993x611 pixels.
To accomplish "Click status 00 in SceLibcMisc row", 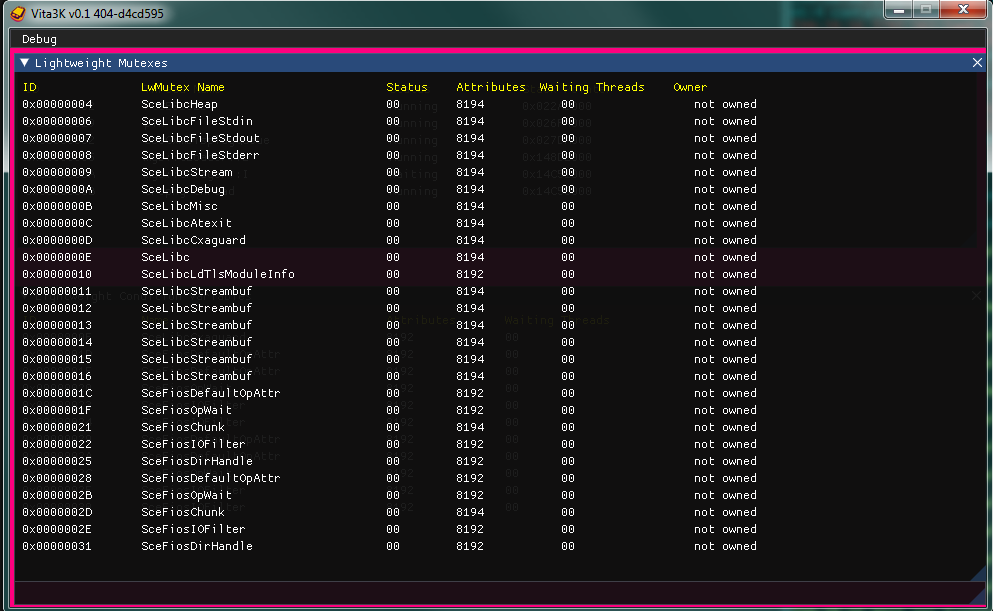I will [393, 206].
